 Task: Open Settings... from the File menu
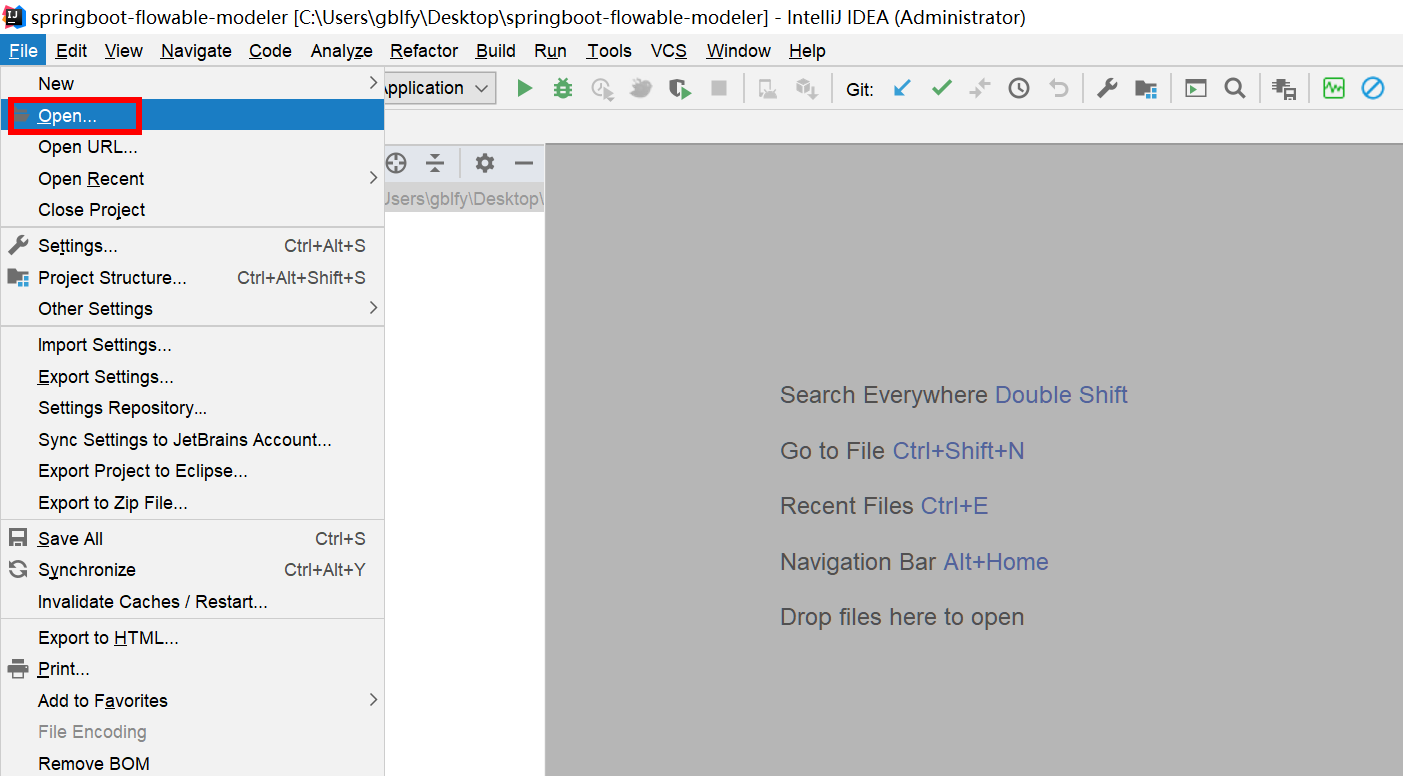(x=192, y=246)
